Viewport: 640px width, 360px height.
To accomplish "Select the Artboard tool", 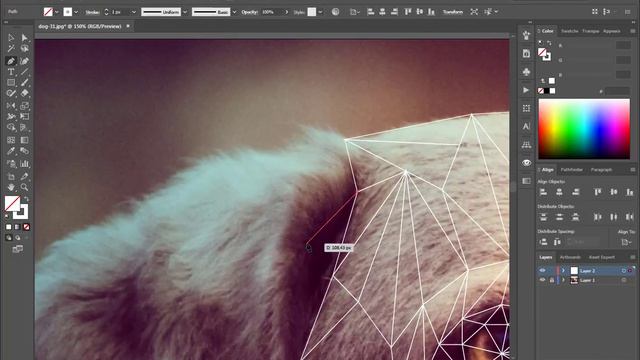I will tap(11, 176).
